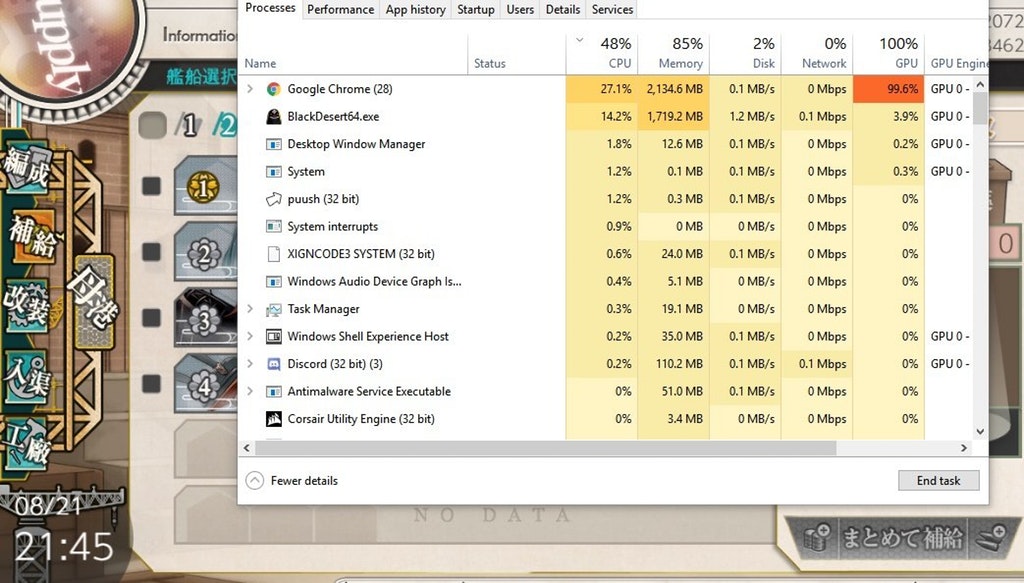The height and width of the screenshot is (583, 1024).
Task: Click the horizontal scrollbar left arrow
Action: tap(247, 448)
